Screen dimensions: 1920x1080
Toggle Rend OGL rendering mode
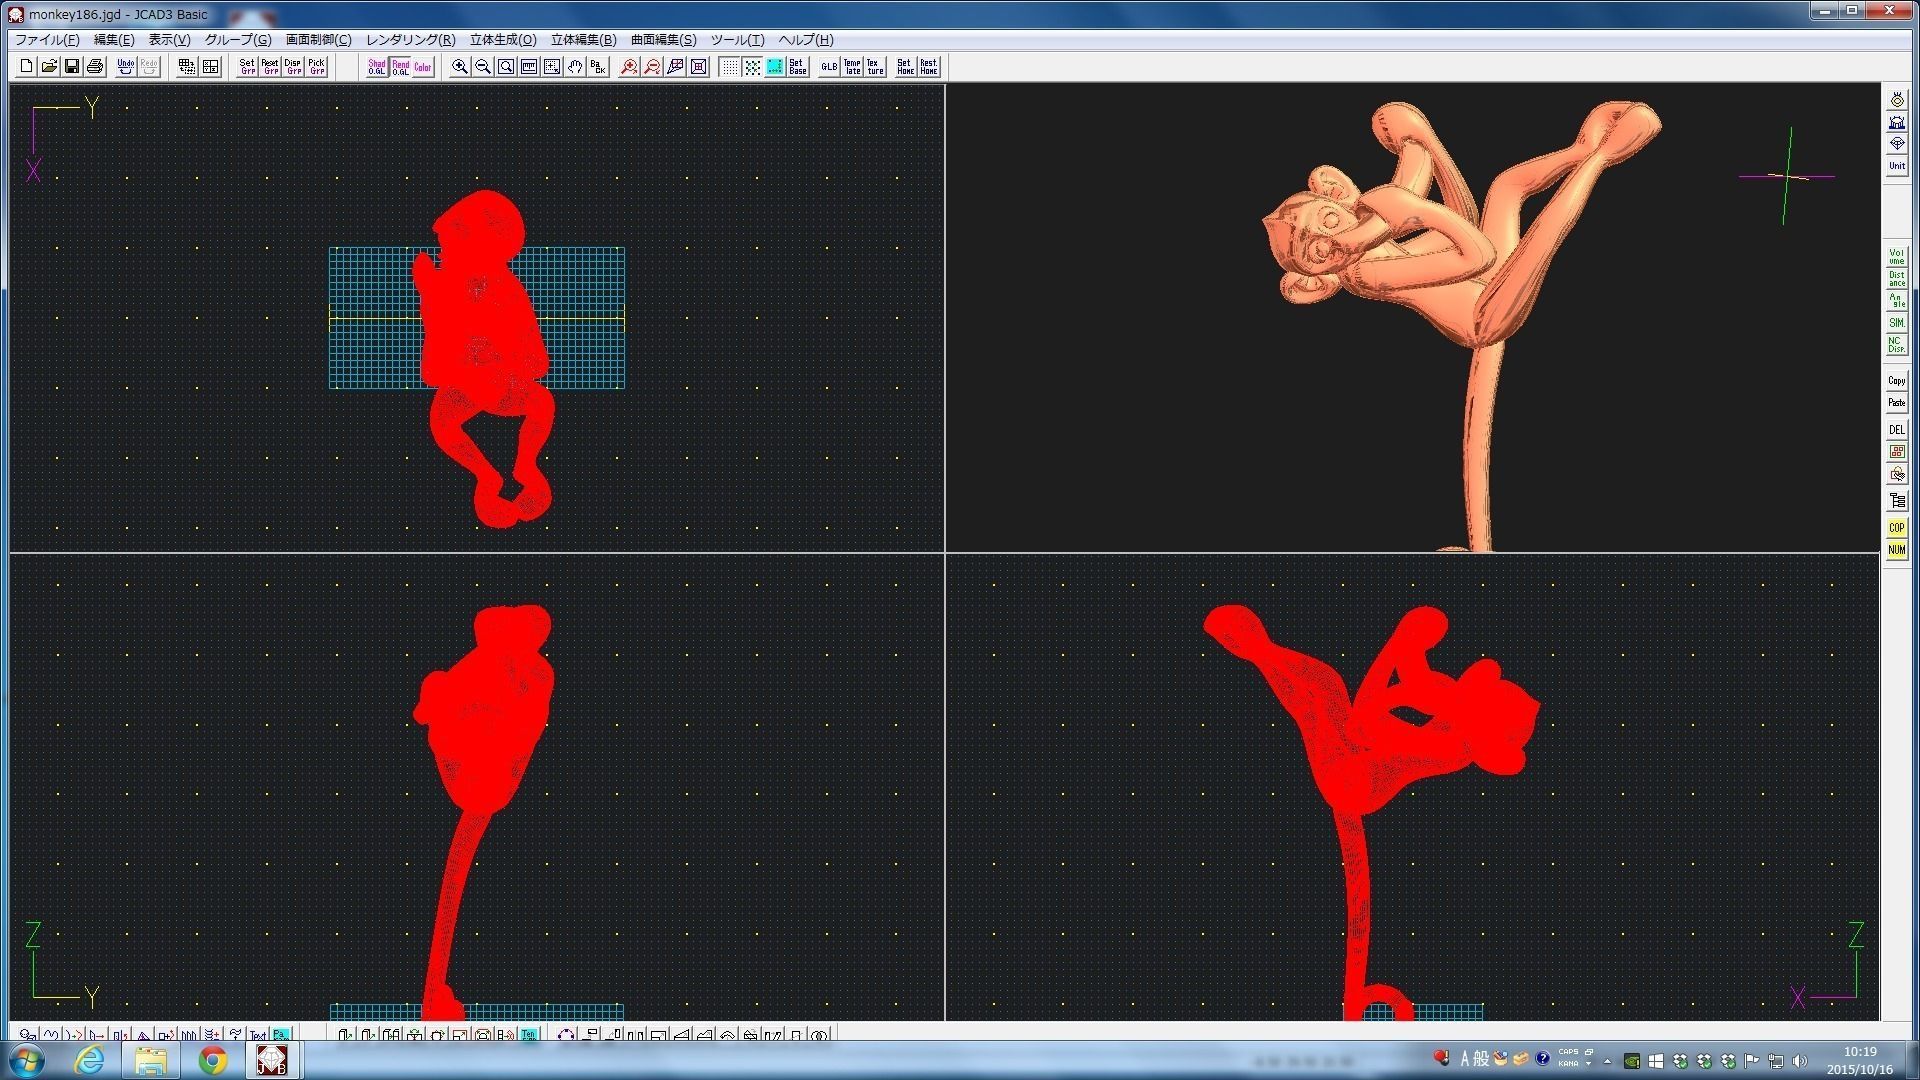click(400, 67)
